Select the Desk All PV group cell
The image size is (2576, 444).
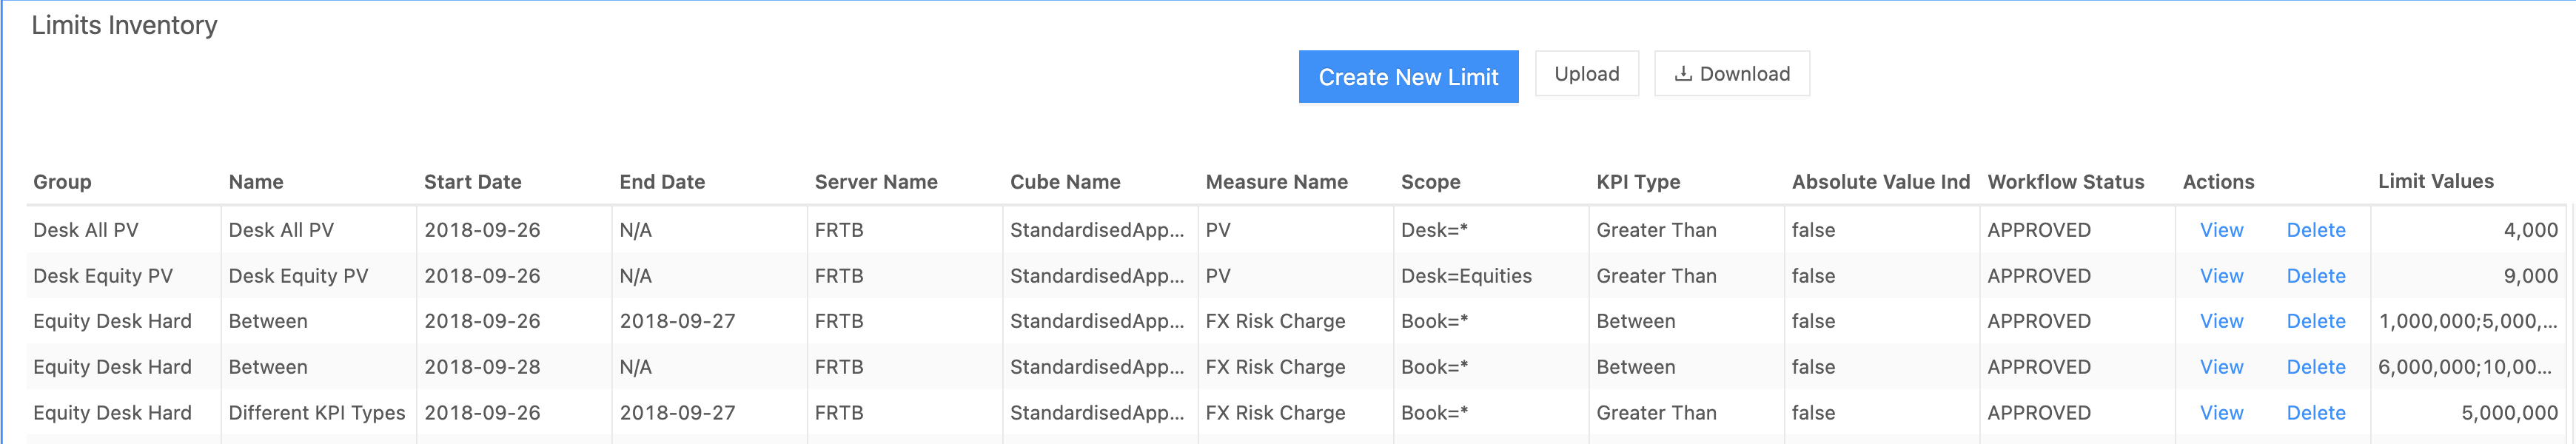[123, 230]
